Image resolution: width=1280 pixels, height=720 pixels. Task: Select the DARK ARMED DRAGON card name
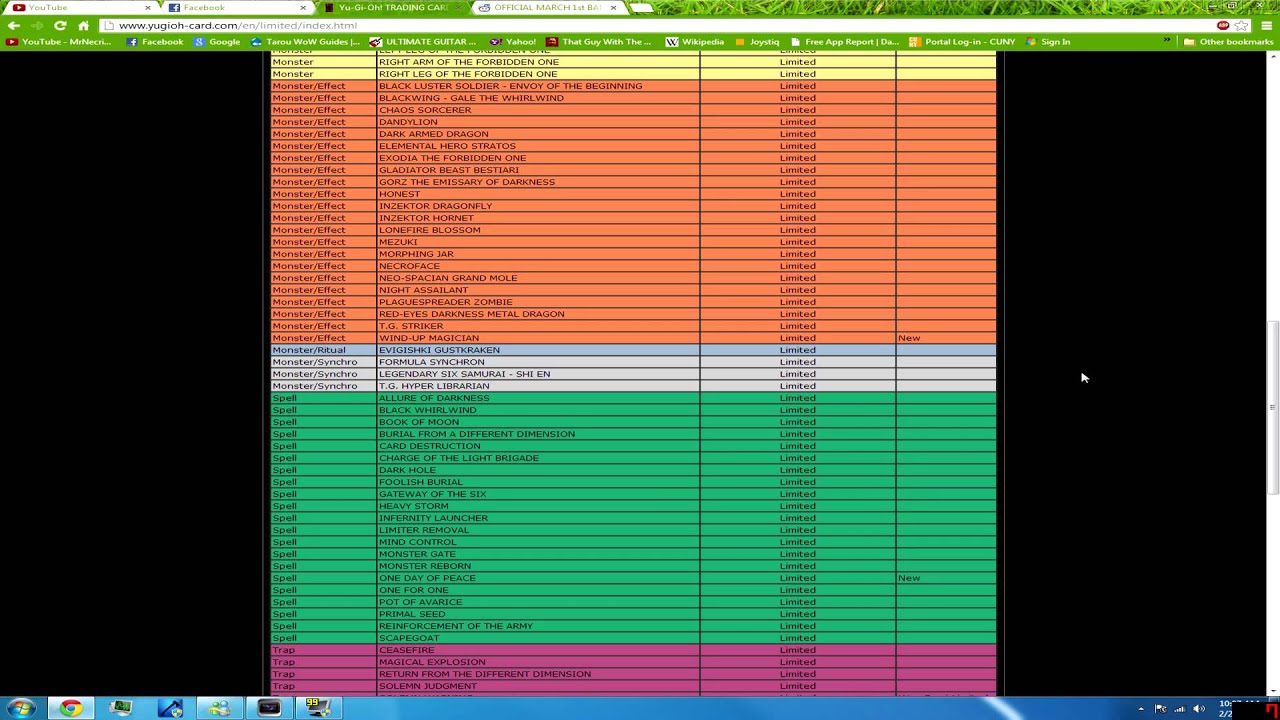pos(433,134)
